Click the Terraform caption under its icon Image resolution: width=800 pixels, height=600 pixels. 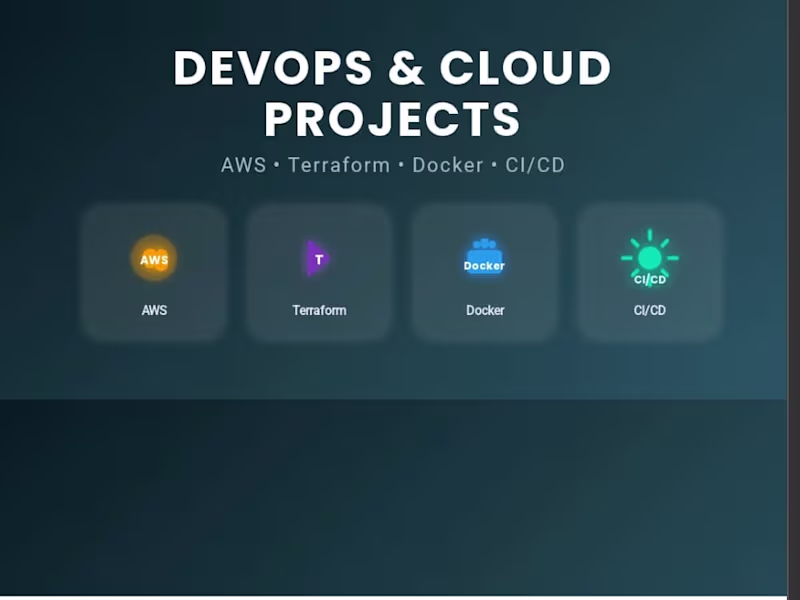click(319, 310)
